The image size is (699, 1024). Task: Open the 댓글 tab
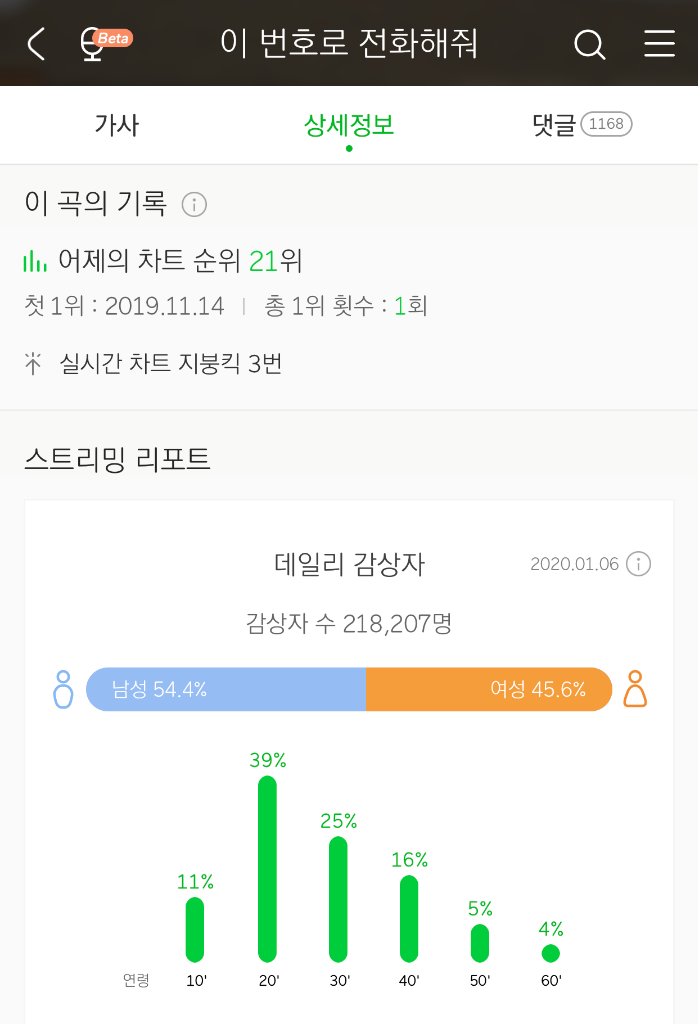(x=554, y=125)
